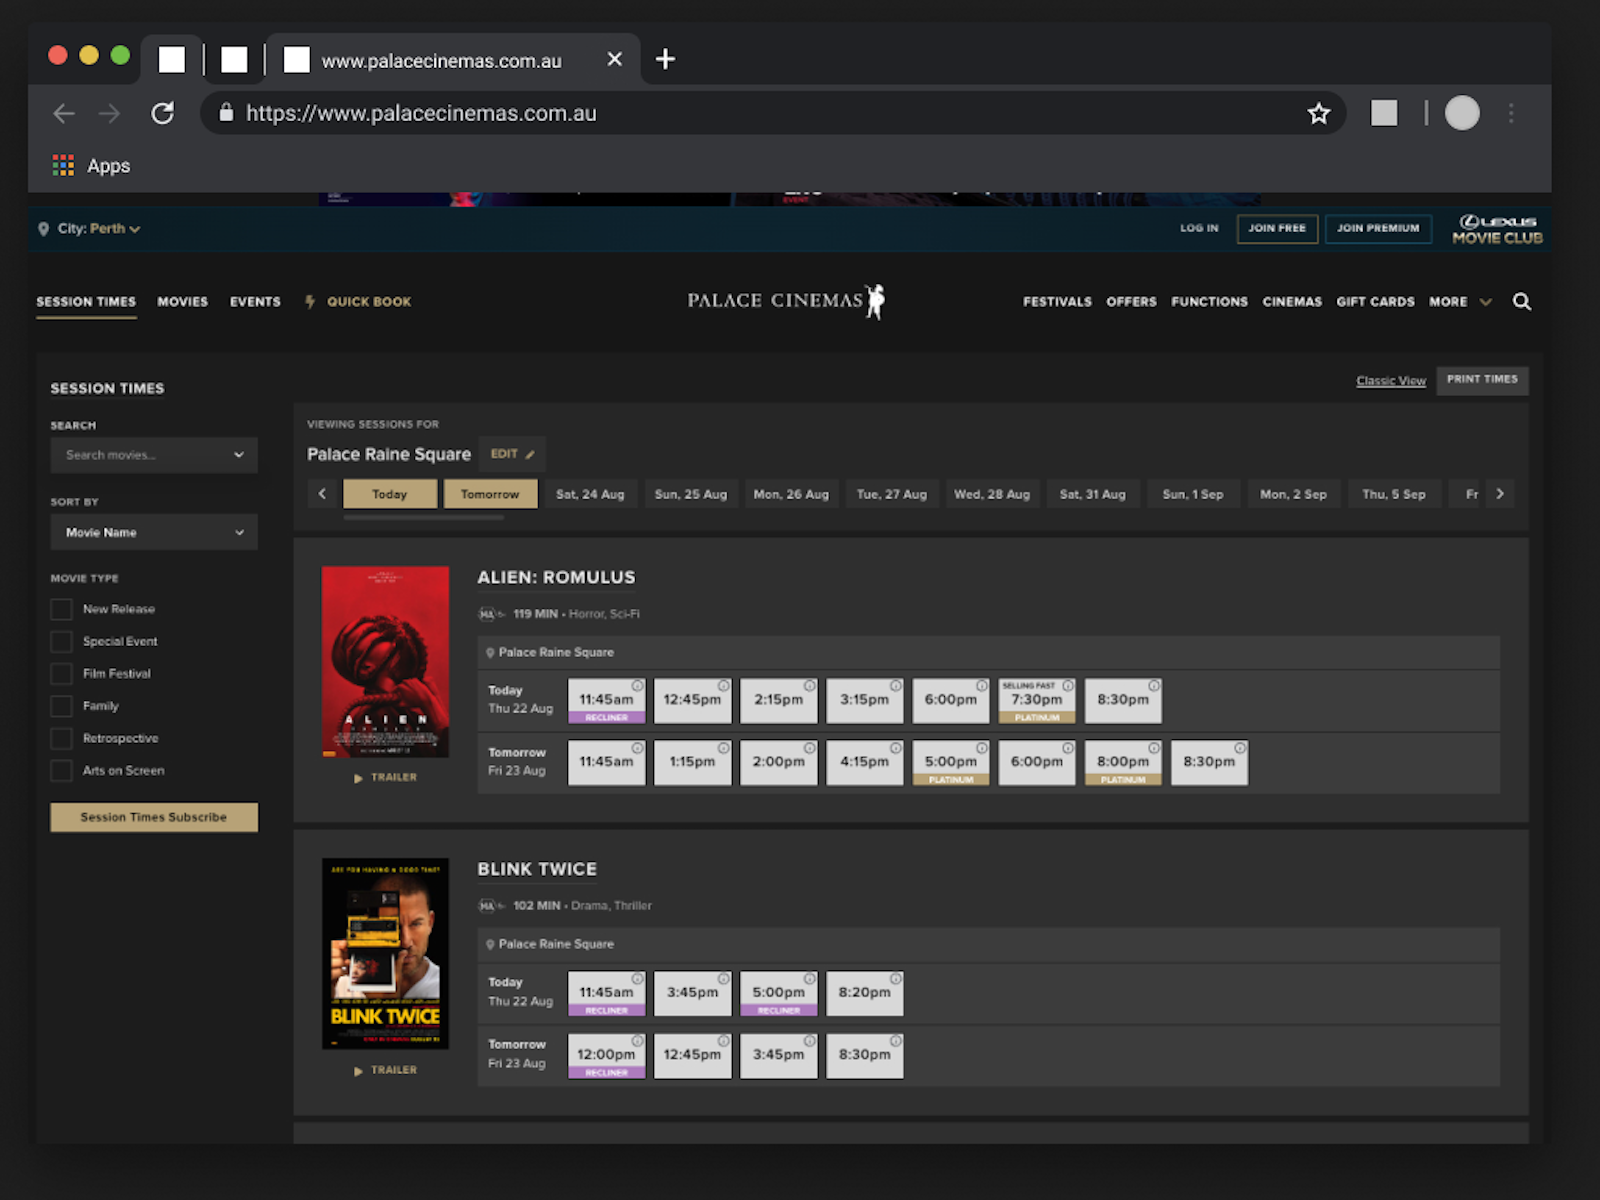The width and height of the screenshot is (1600, 1200).
Task: Show the next dates with the right arrow
Action: (1500, 494)
